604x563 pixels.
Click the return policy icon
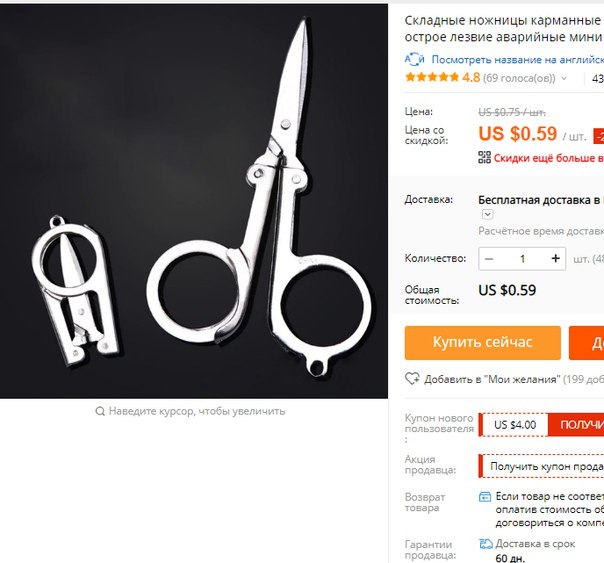(x=485, y=496)
